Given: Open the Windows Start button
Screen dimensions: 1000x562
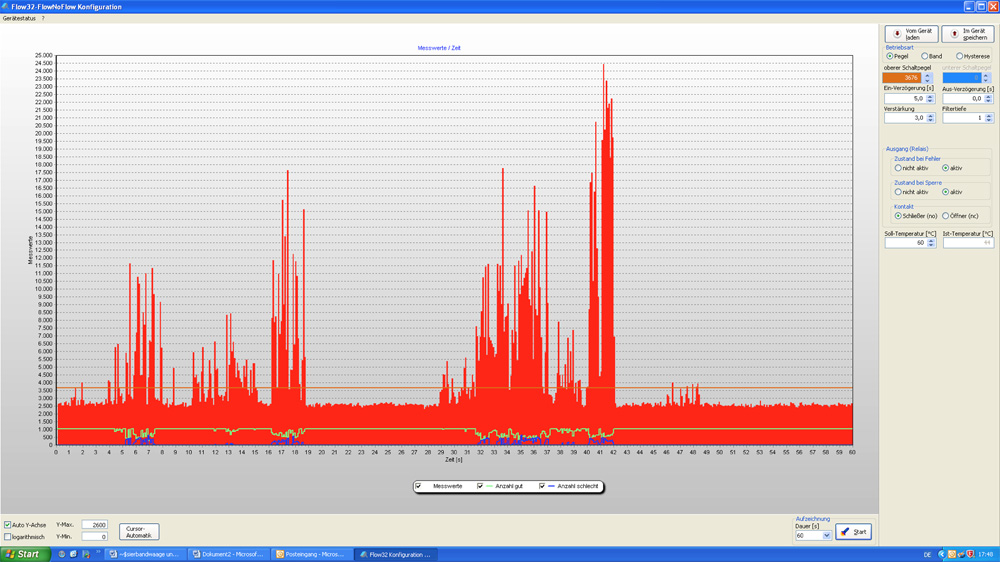Looking at the screenshot, I should click(x=25, y=554).
